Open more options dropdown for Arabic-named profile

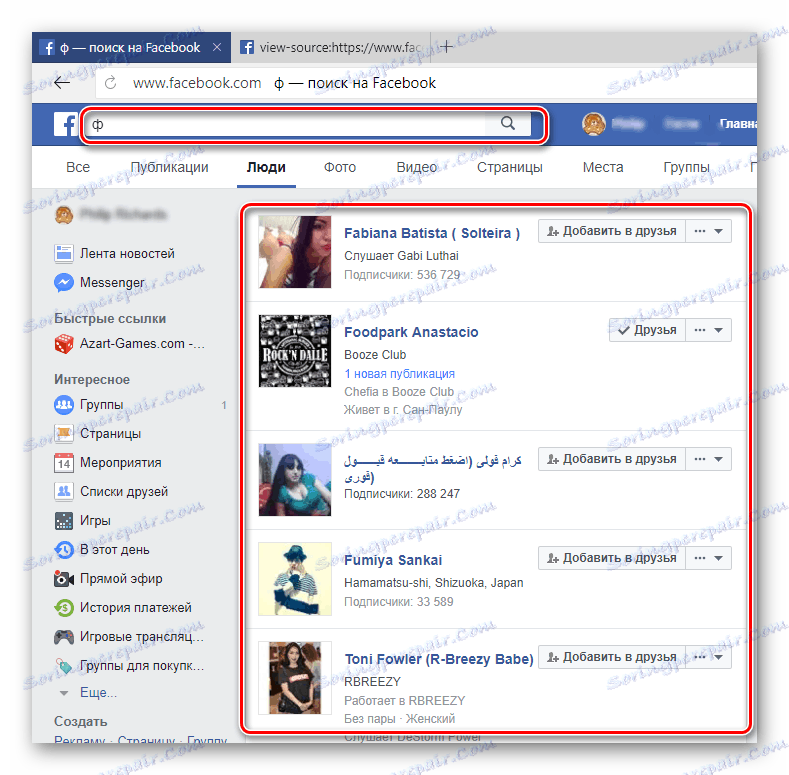point(708,459)
